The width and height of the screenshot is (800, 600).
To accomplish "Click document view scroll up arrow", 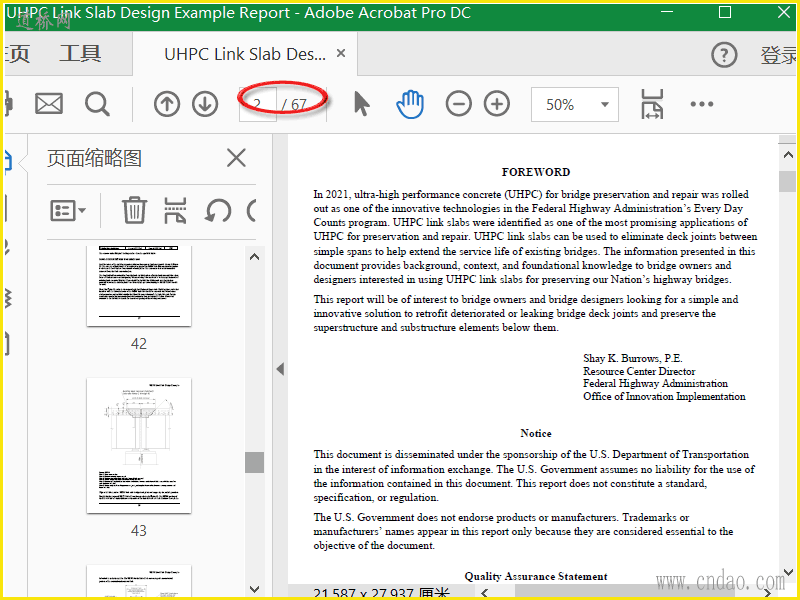I will pos(788,154).
